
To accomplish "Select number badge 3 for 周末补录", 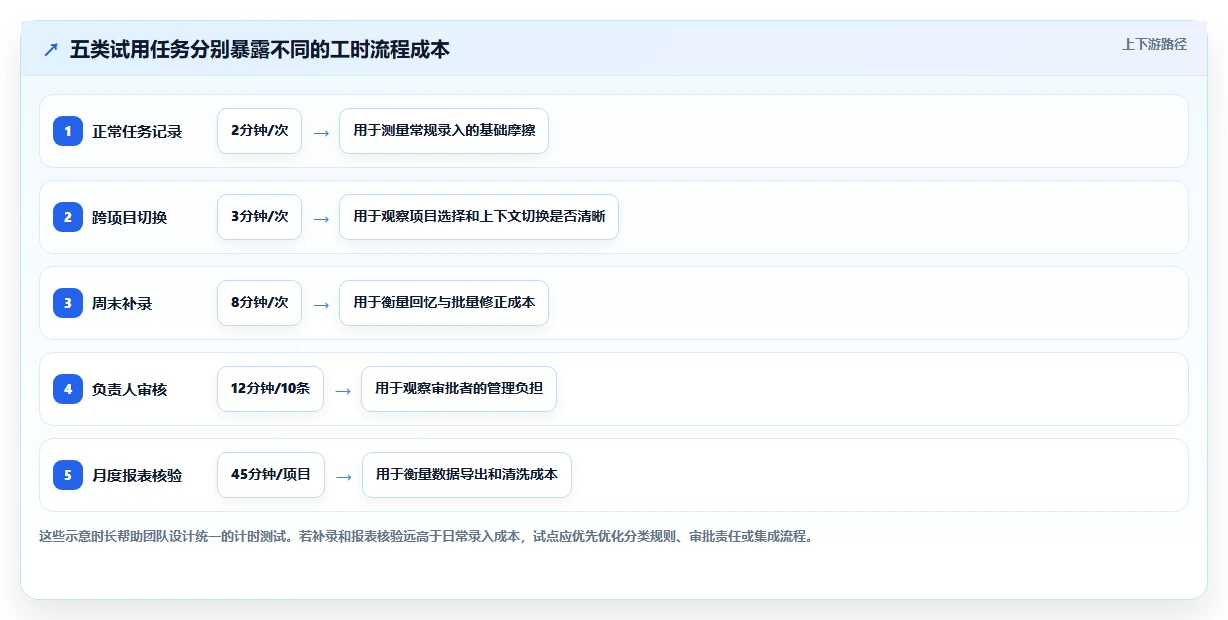I will 68,303.
